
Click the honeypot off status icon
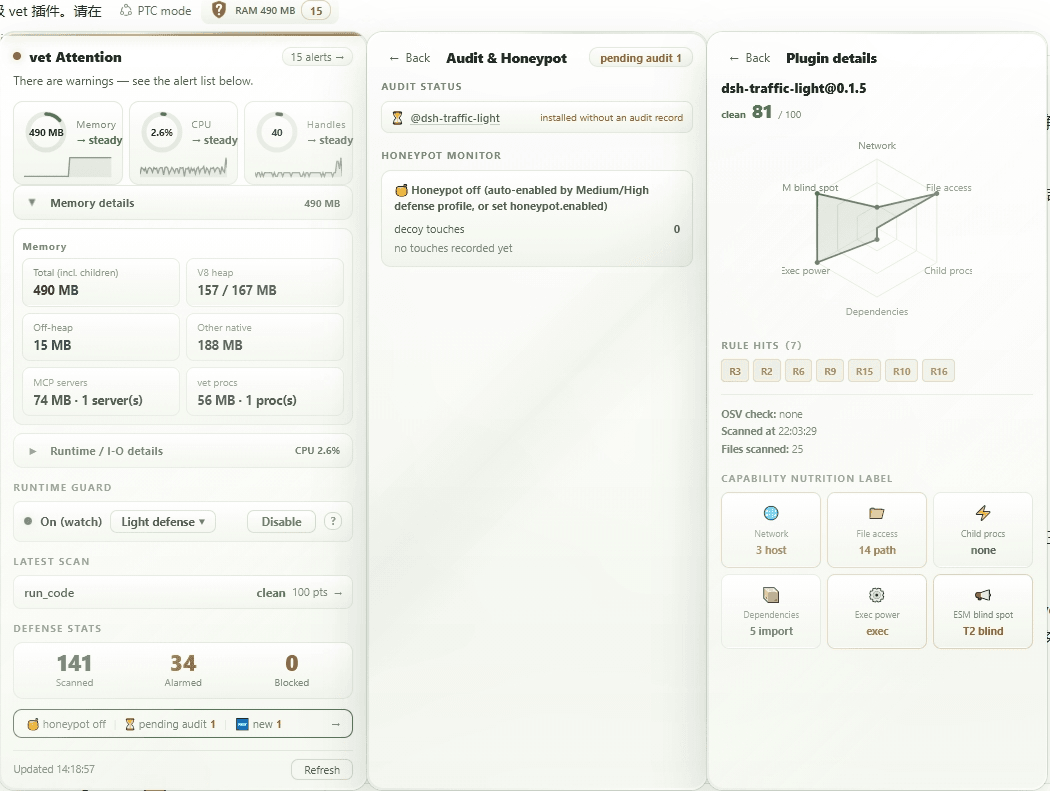click(x=33, y=724)
